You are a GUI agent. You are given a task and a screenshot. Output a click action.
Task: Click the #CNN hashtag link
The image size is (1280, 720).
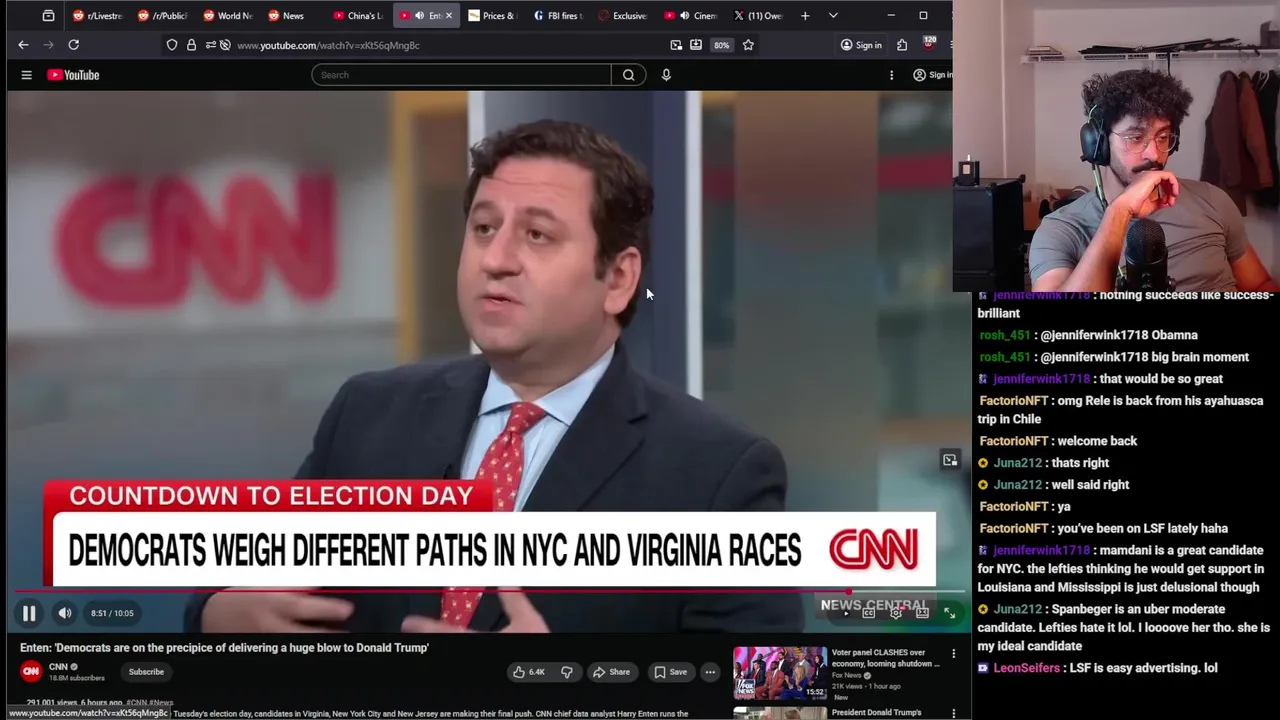click(136, 703)
